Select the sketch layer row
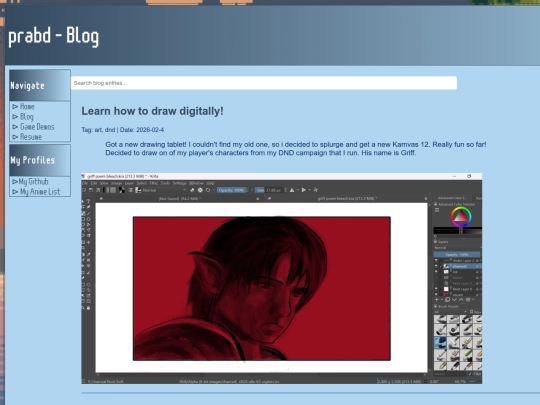Viewport: 540px width, 405px height. [x=457, y=278]
